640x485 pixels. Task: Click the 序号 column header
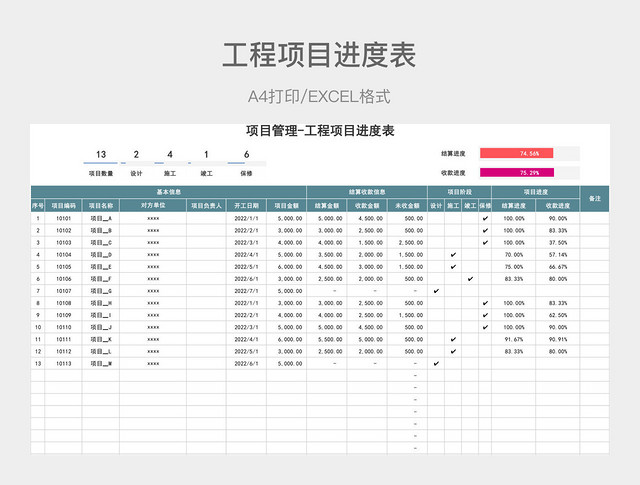(x=38, y=205)
